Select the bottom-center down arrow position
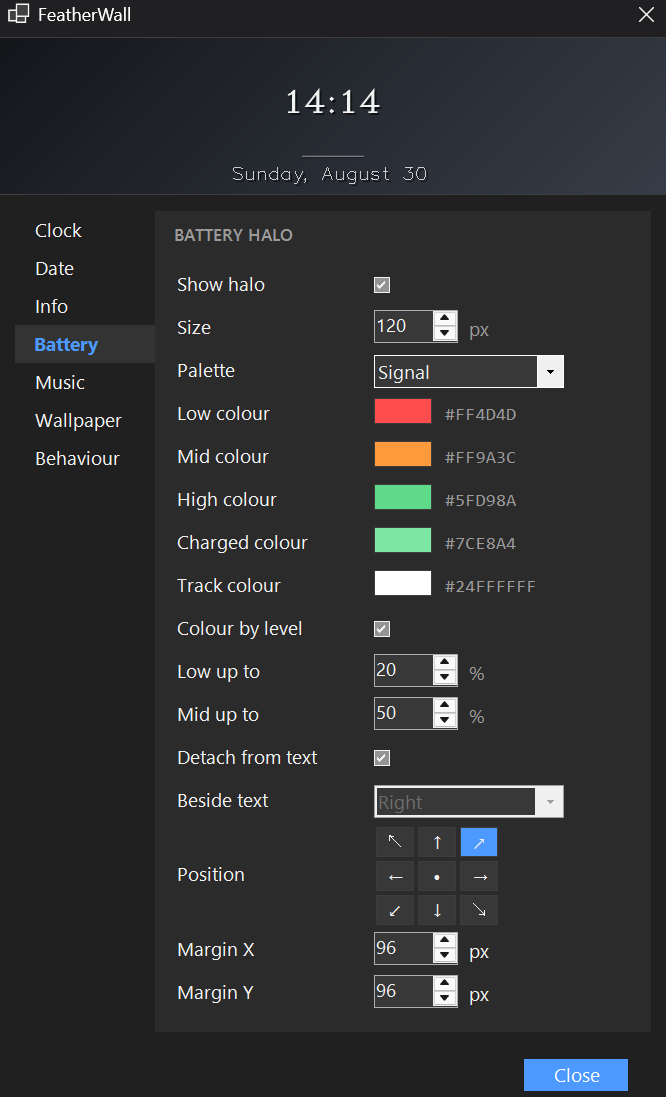 (x=437, y=910)
